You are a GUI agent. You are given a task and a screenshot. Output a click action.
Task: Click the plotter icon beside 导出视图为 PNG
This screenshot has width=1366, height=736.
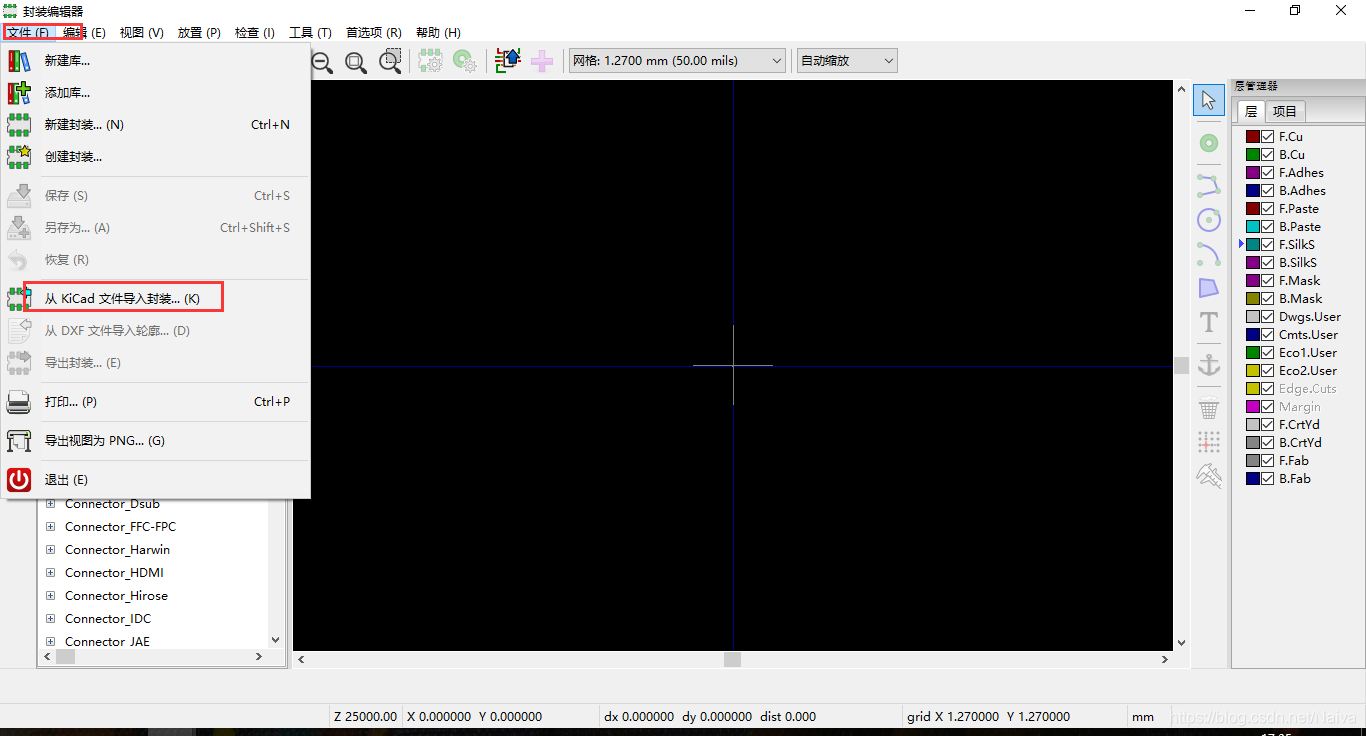19,441
